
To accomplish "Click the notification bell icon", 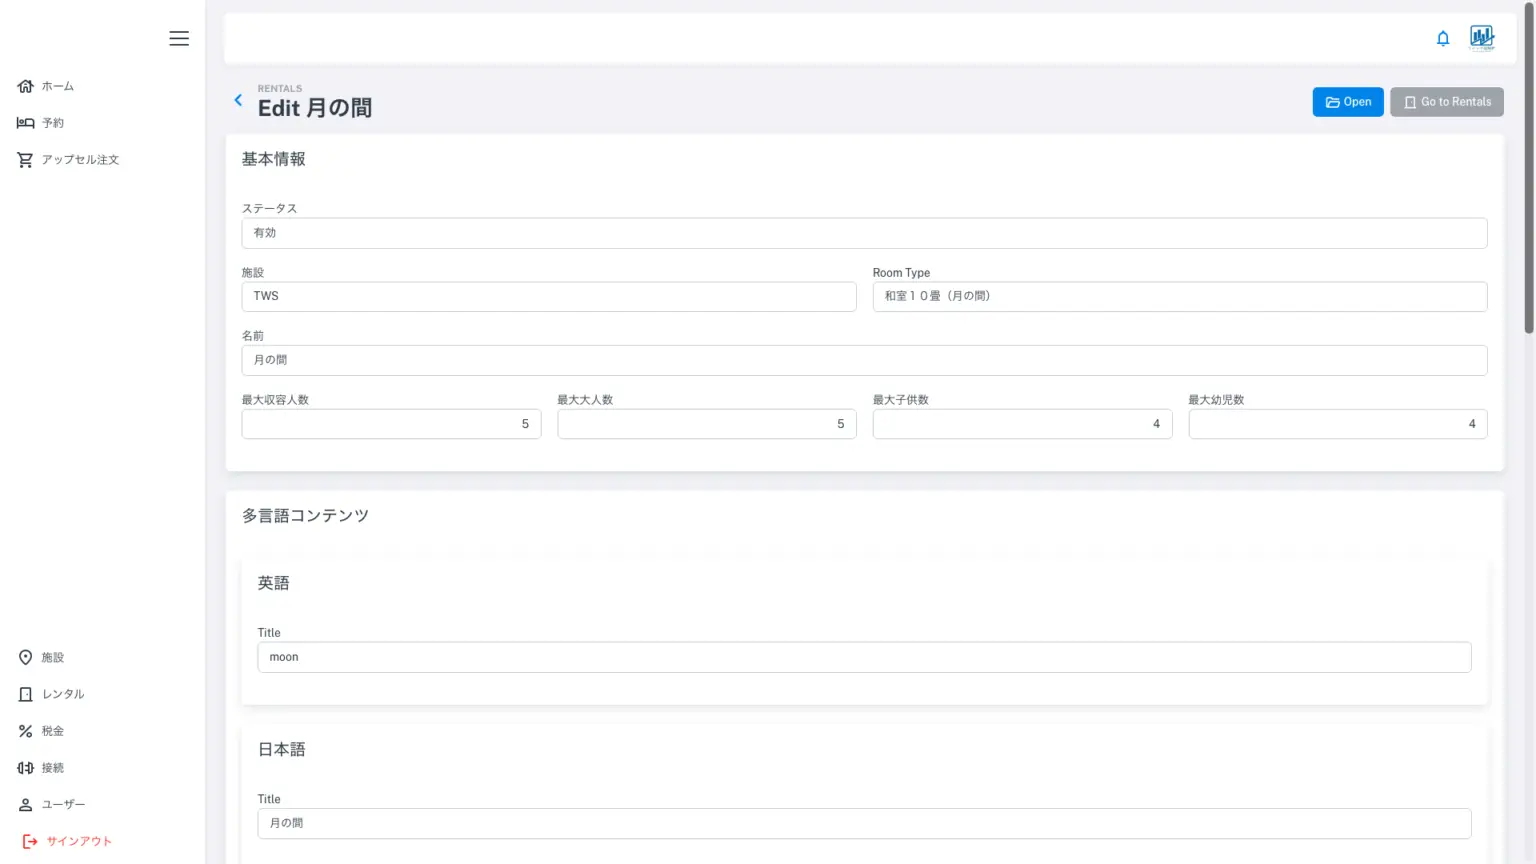I will click(x=1443, y=38).
